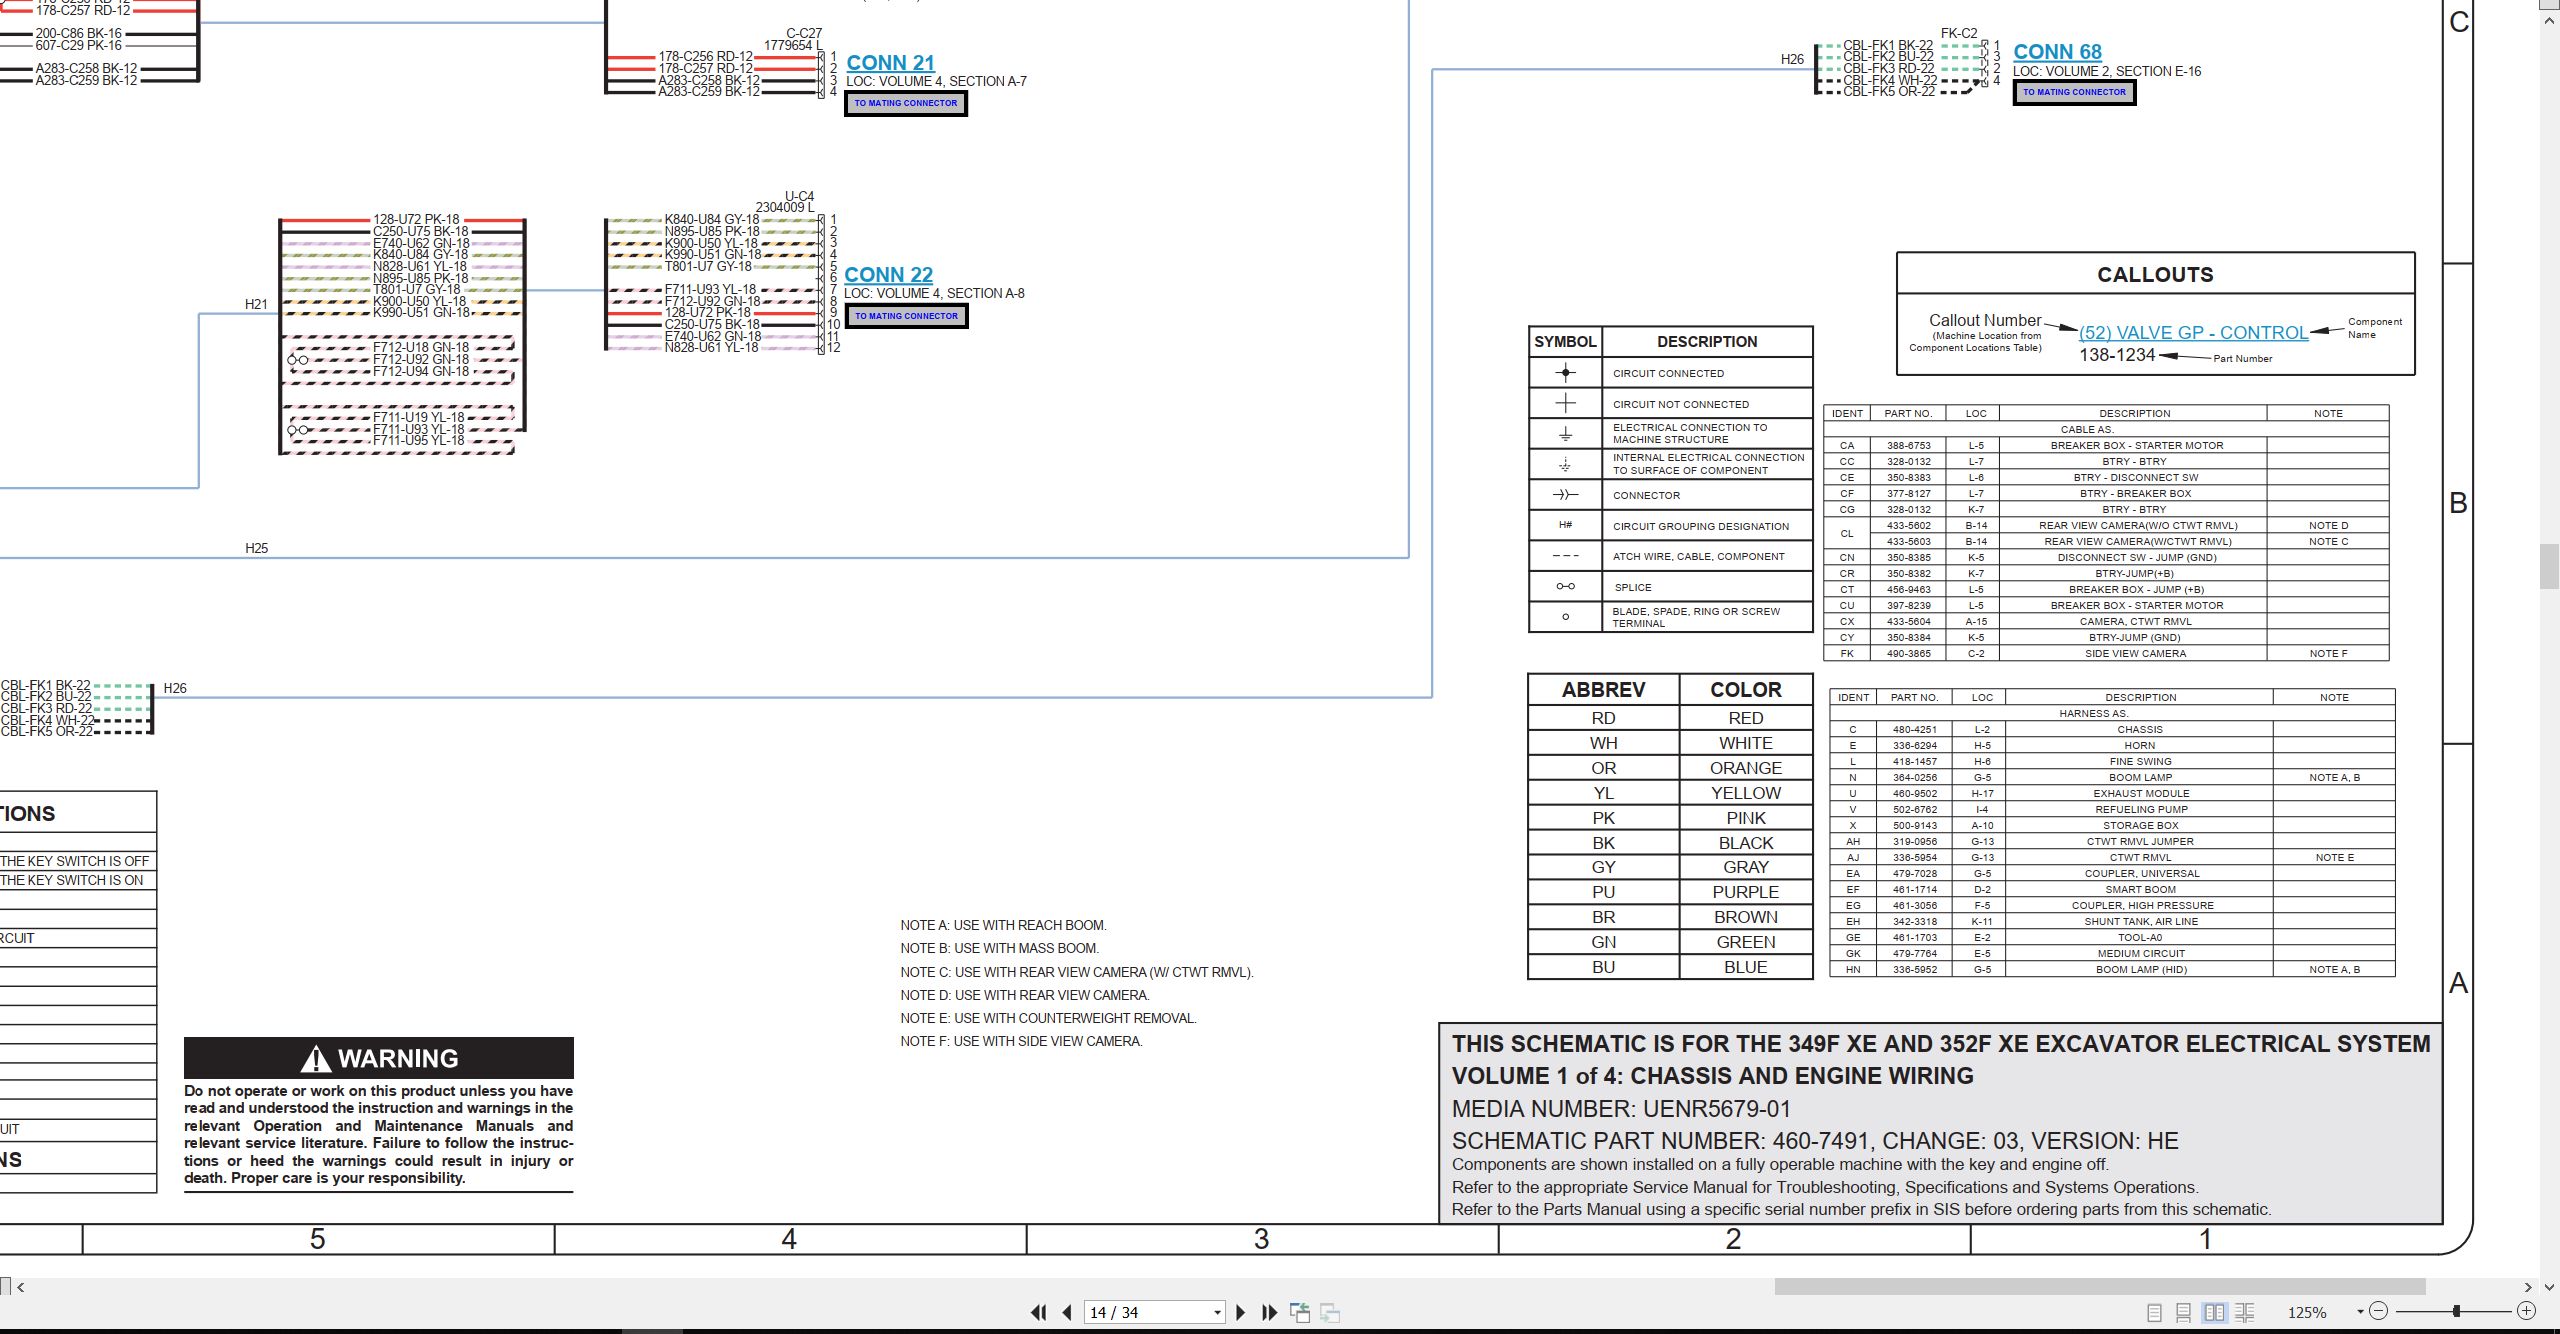Click row letter B in right border
This screenshot has width=2560, height=1334.
pos(2458,503)
